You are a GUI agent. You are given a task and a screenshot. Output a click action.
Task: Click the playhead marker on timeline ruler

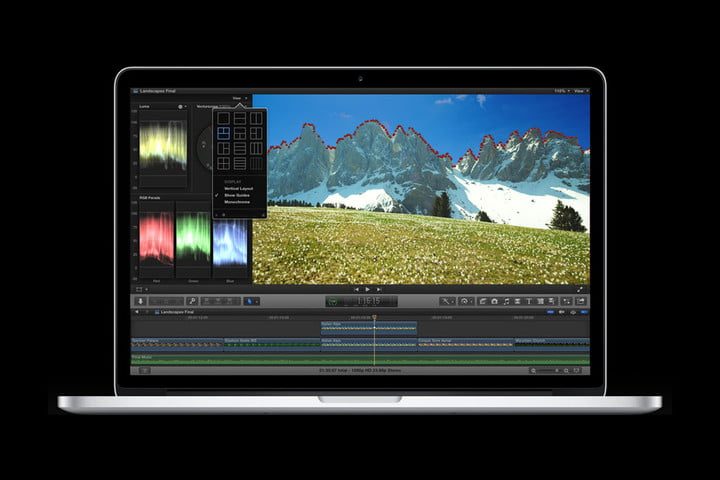(x=375, y=317)
